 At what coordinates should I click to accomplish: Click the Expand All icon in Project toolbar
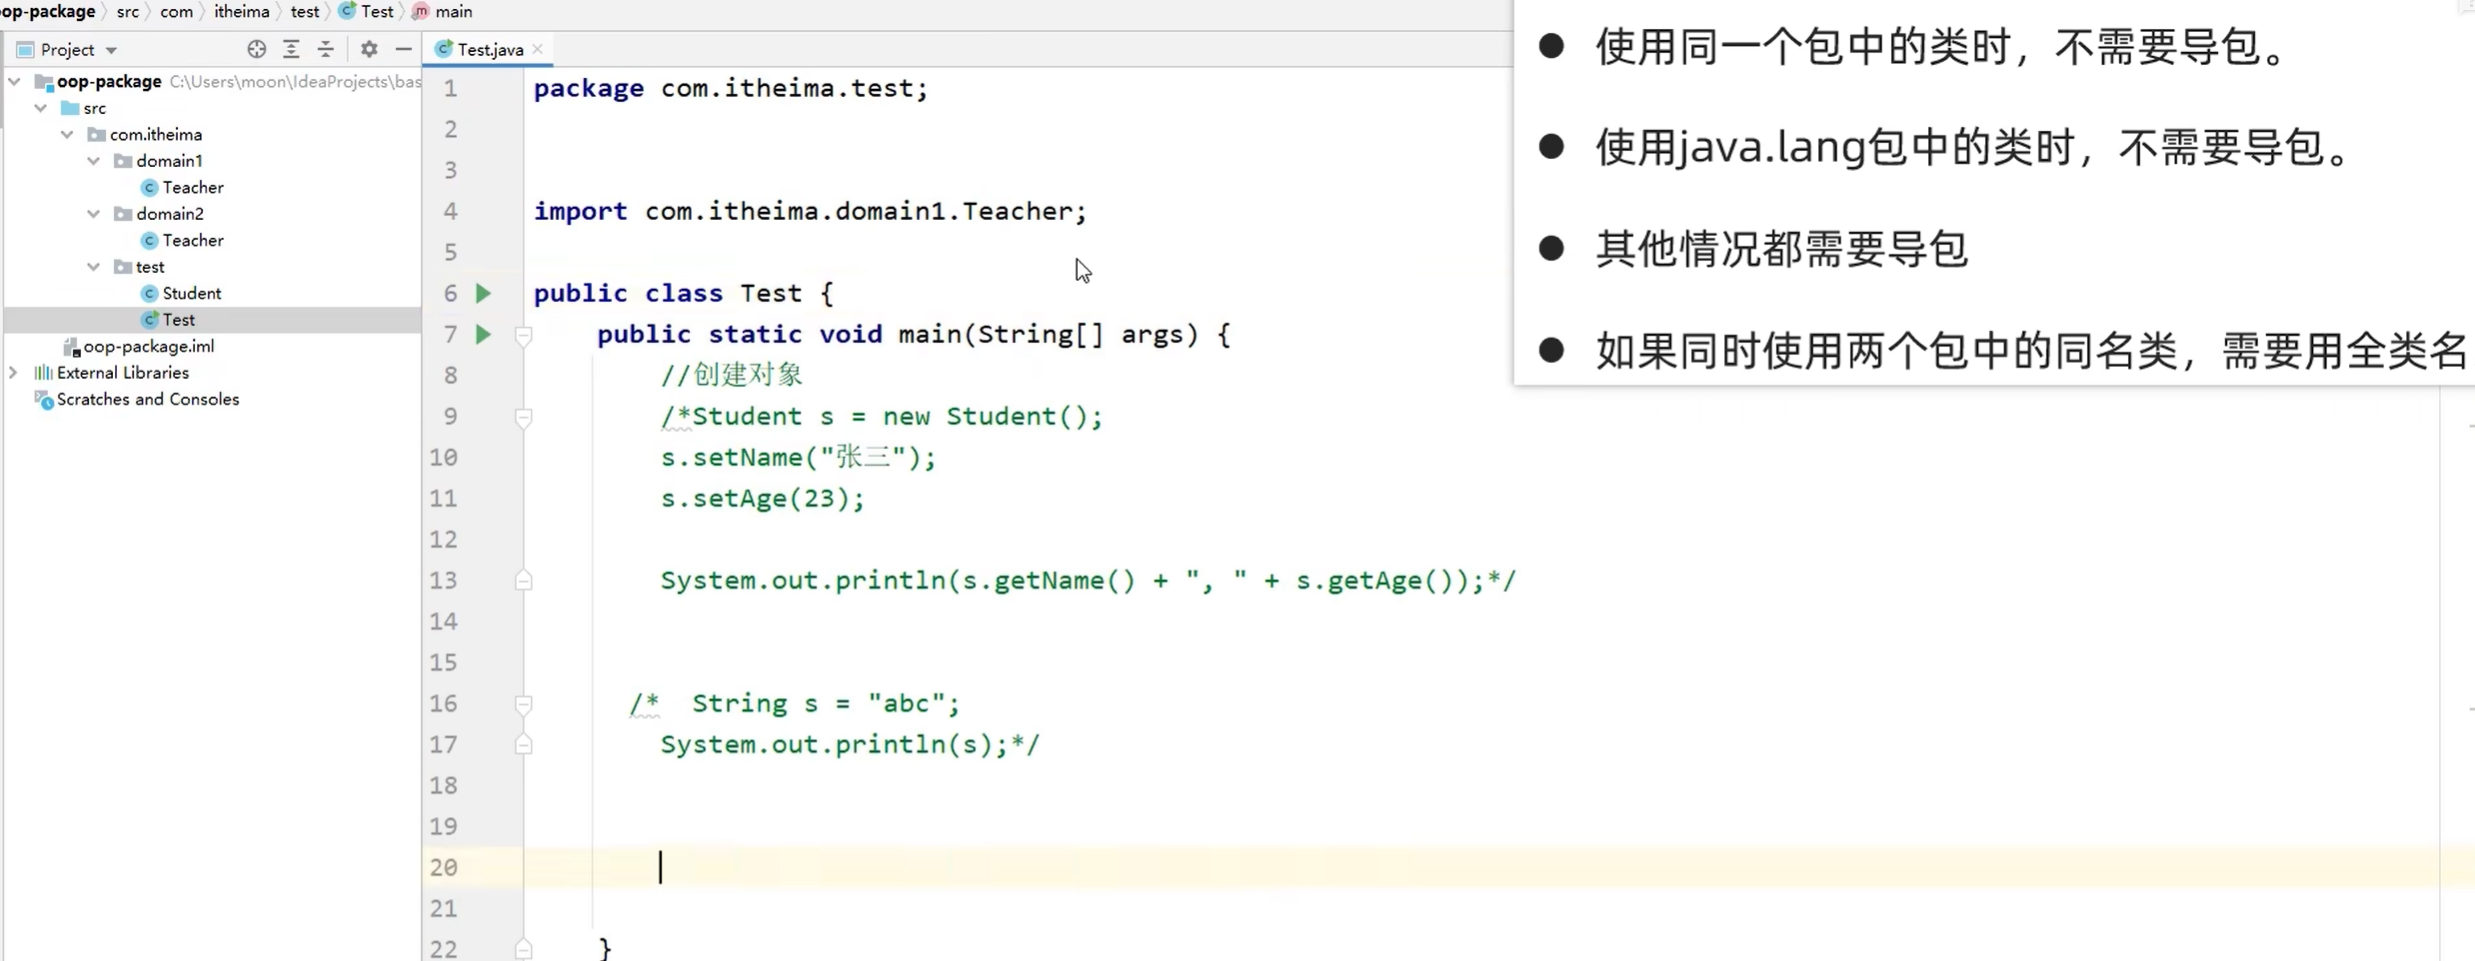tap(291, 49)
